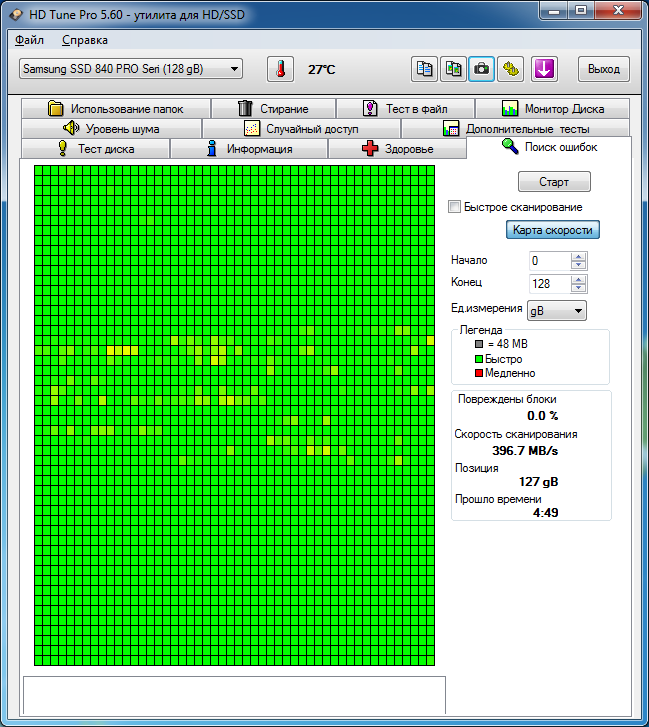Click the 4:49 elapsed time value
The image size is (649, 727).
pos(545,513)
